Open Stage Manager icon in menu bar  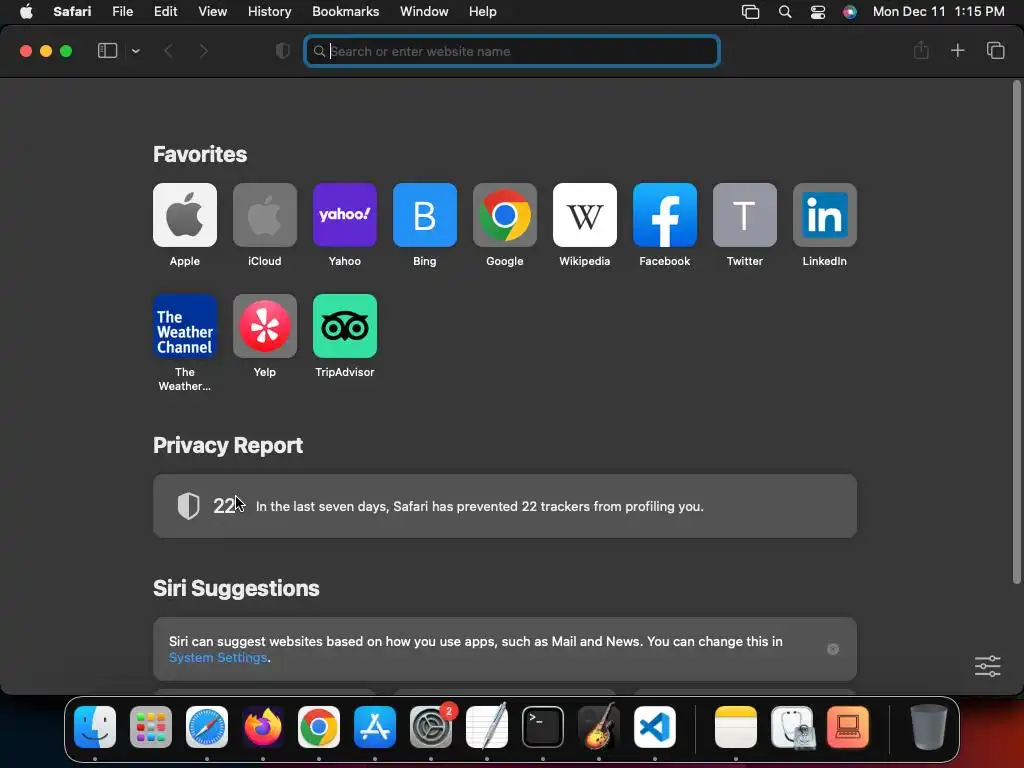point(750,12)
